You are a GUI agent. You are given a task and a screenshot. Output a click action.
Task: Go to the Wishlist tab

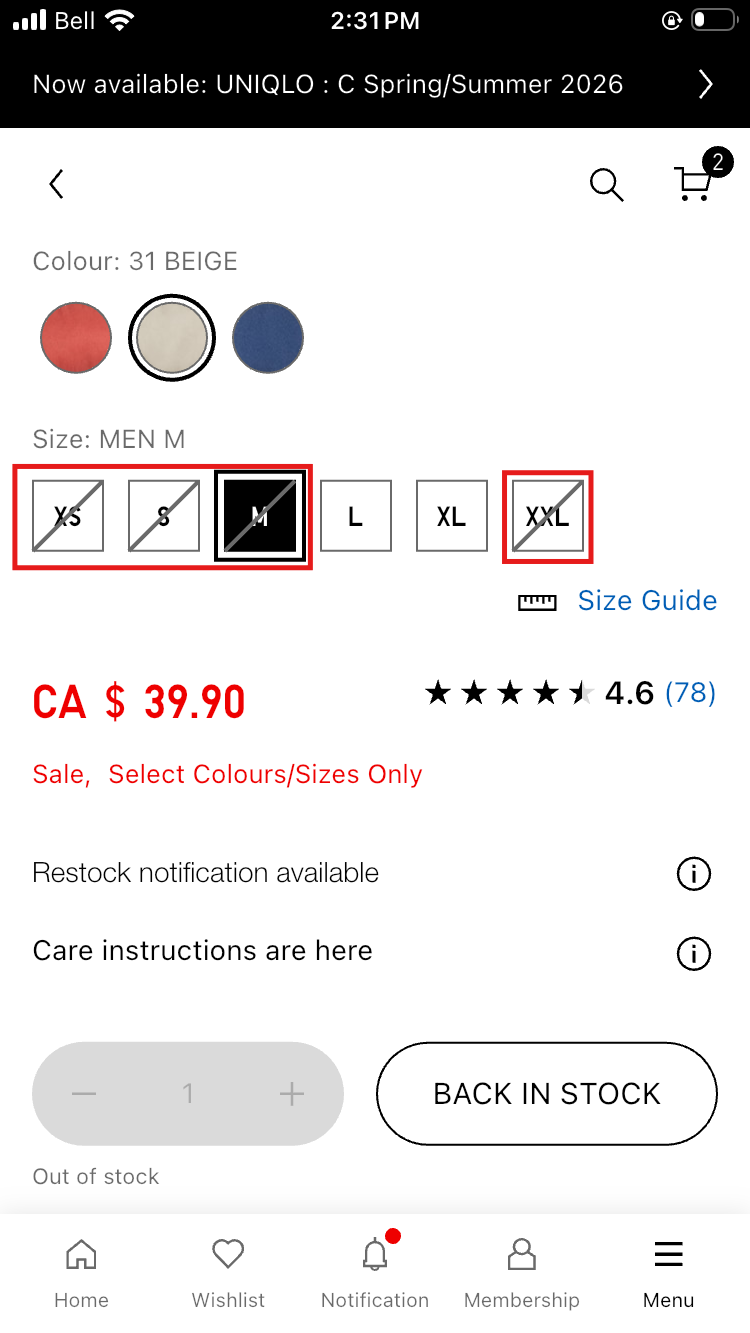click(228, 1273)
